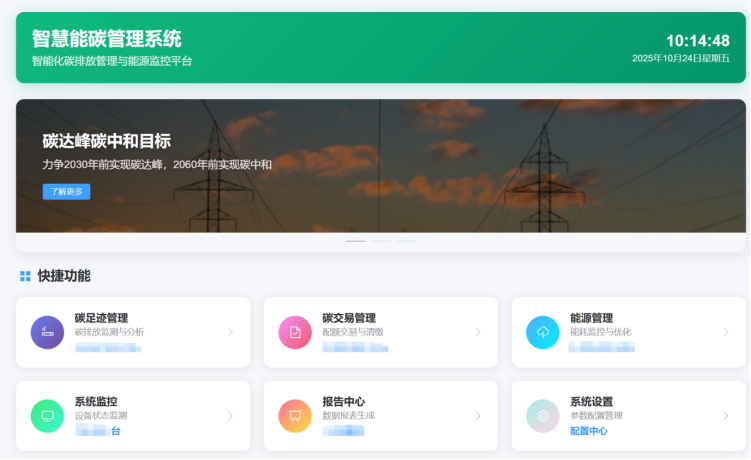Click the 碳达峰碳中和目标 banner heading
751x460 pixels.
(x=107, y=141)
